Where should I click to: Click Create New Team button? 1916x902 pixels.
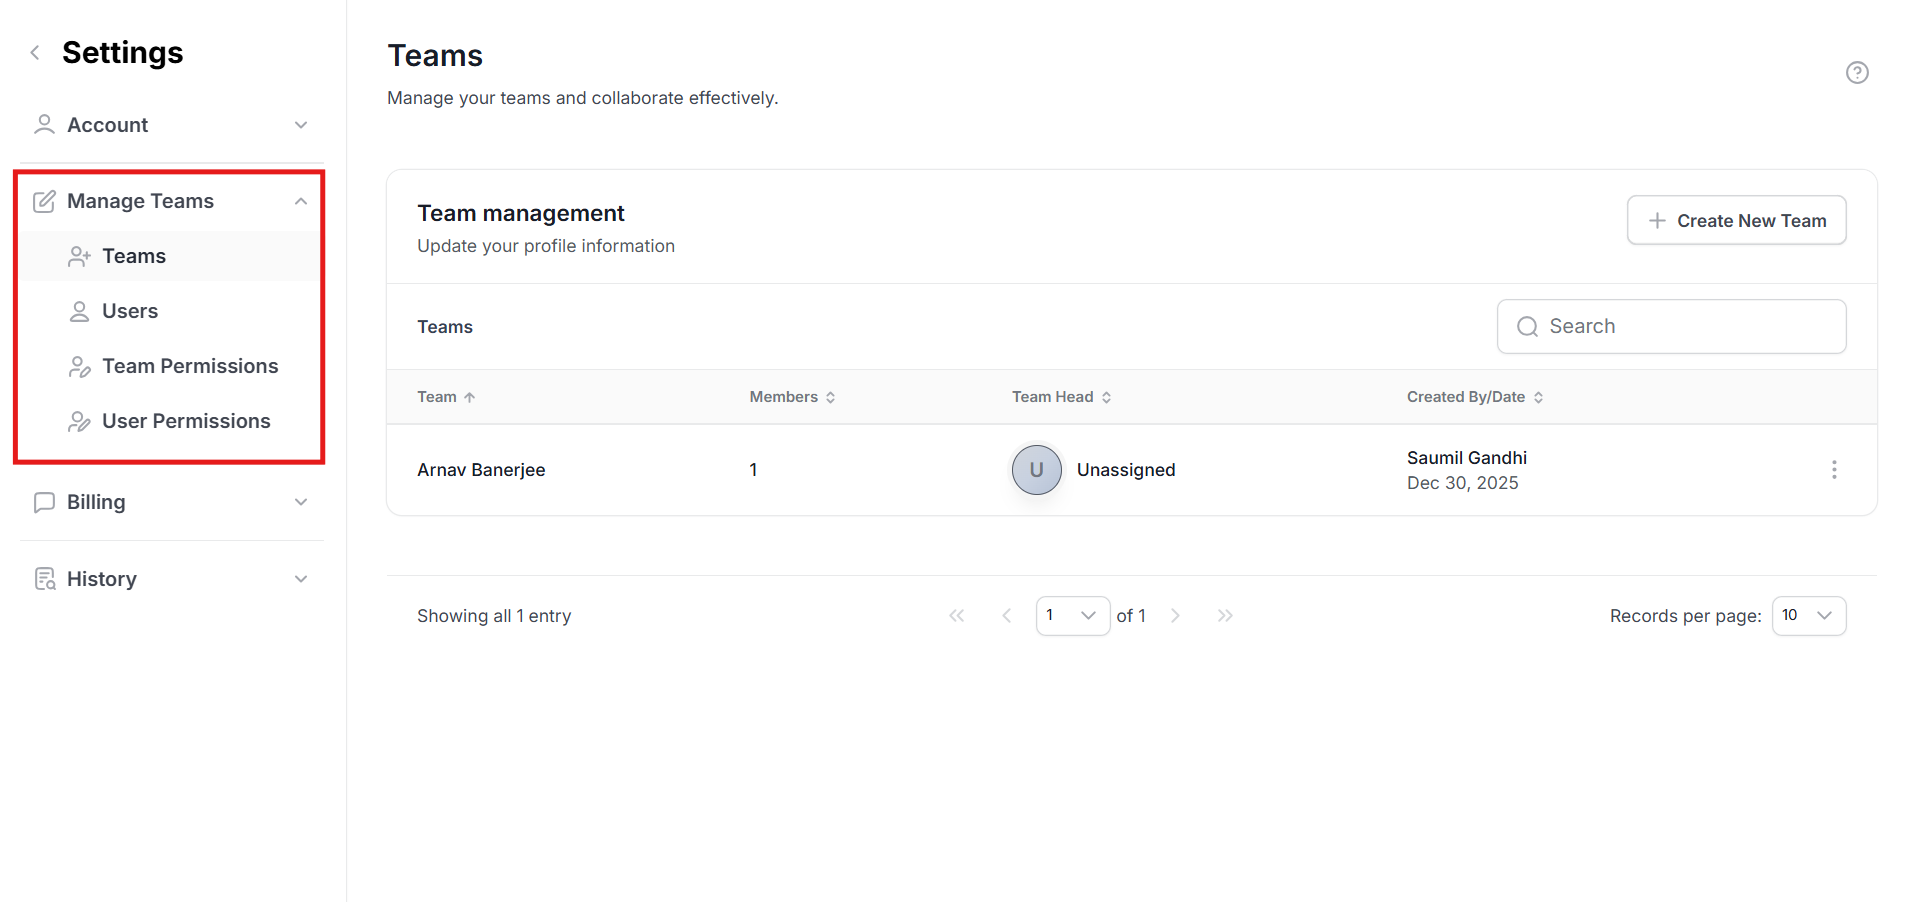click(x=1736, y=220)
